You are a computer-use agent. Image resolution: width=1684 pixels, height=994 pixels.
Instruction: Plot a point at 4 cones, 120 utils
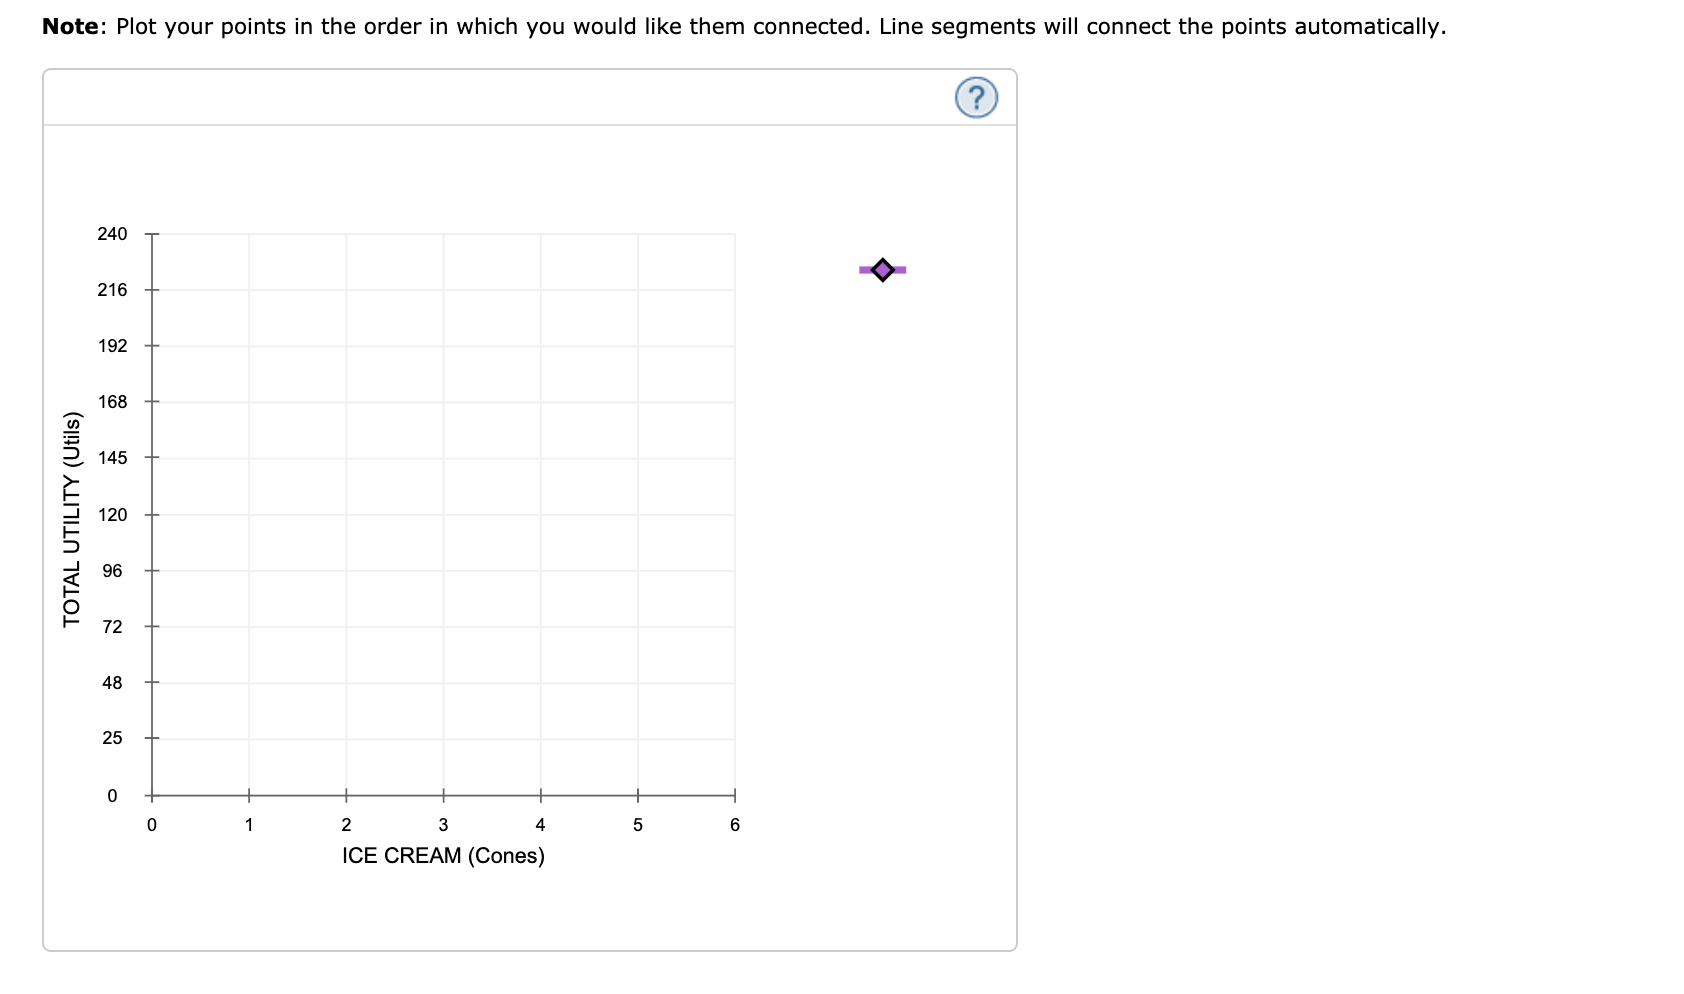(540, 514)
